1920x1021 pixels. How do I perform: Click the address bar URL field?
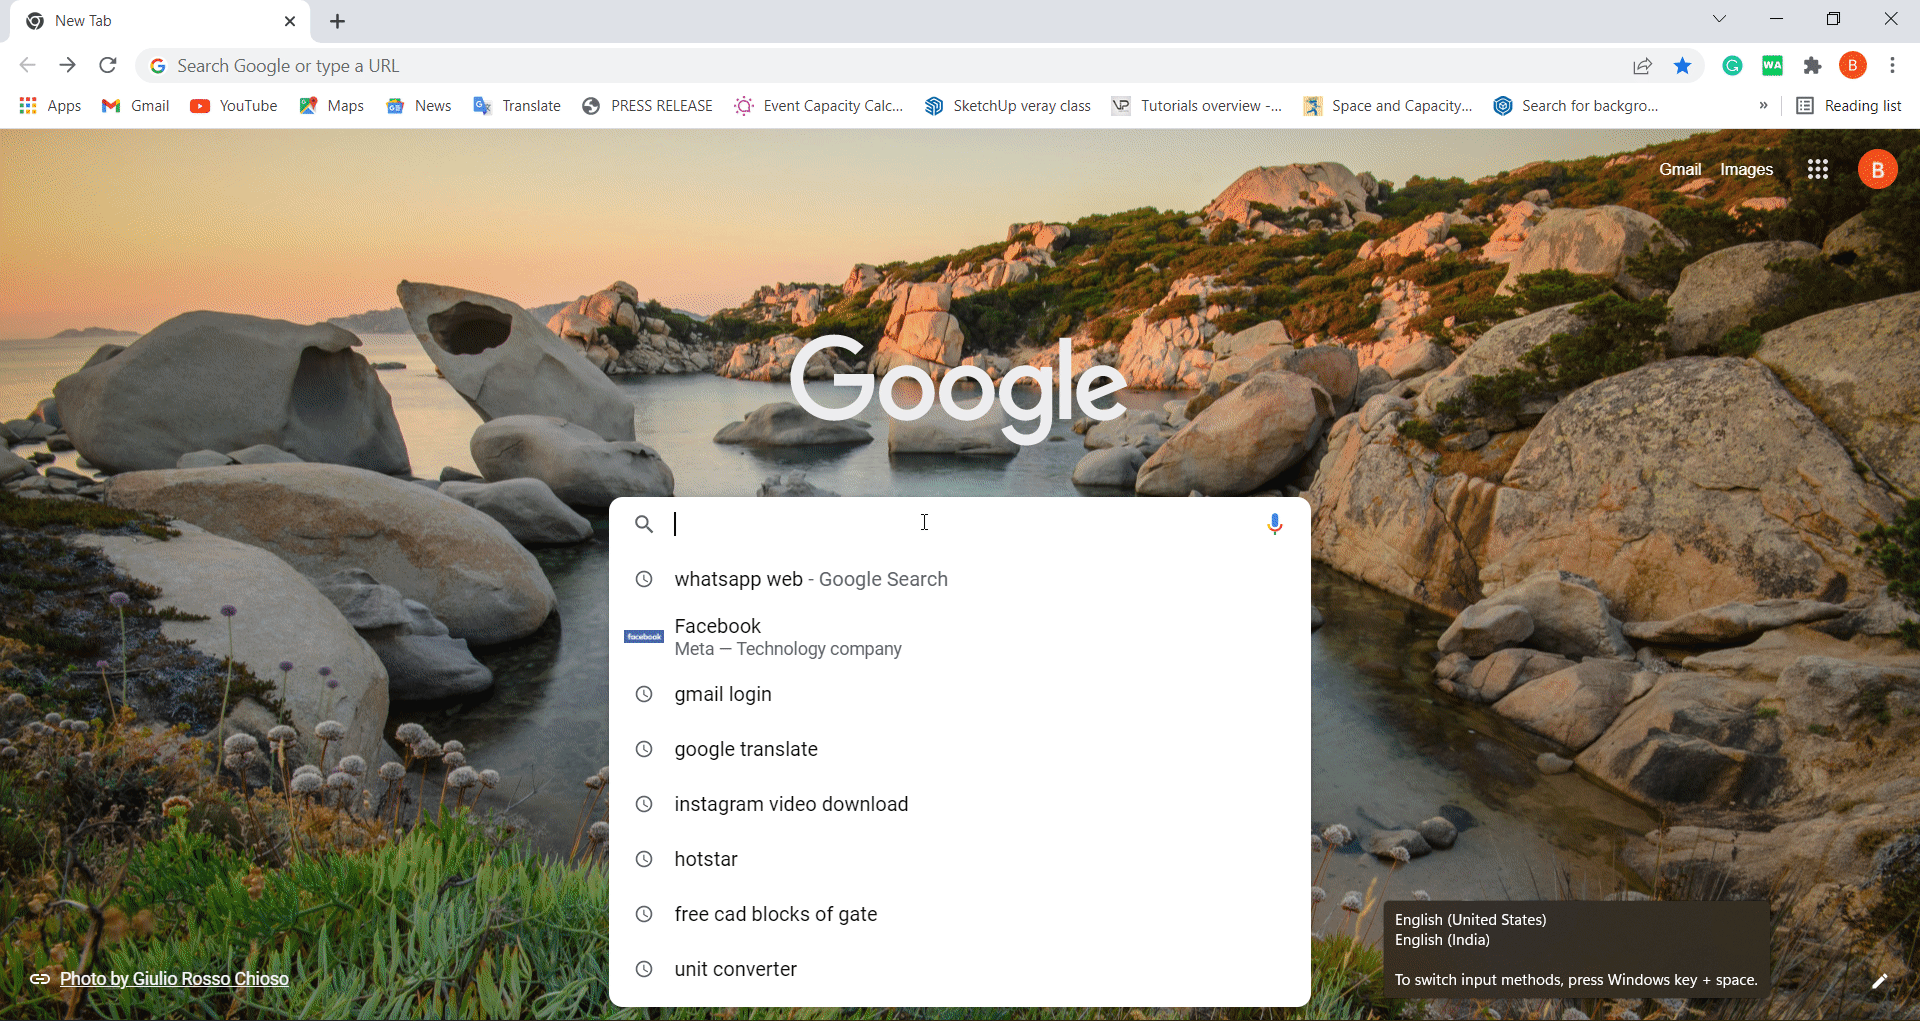point(890,66)
